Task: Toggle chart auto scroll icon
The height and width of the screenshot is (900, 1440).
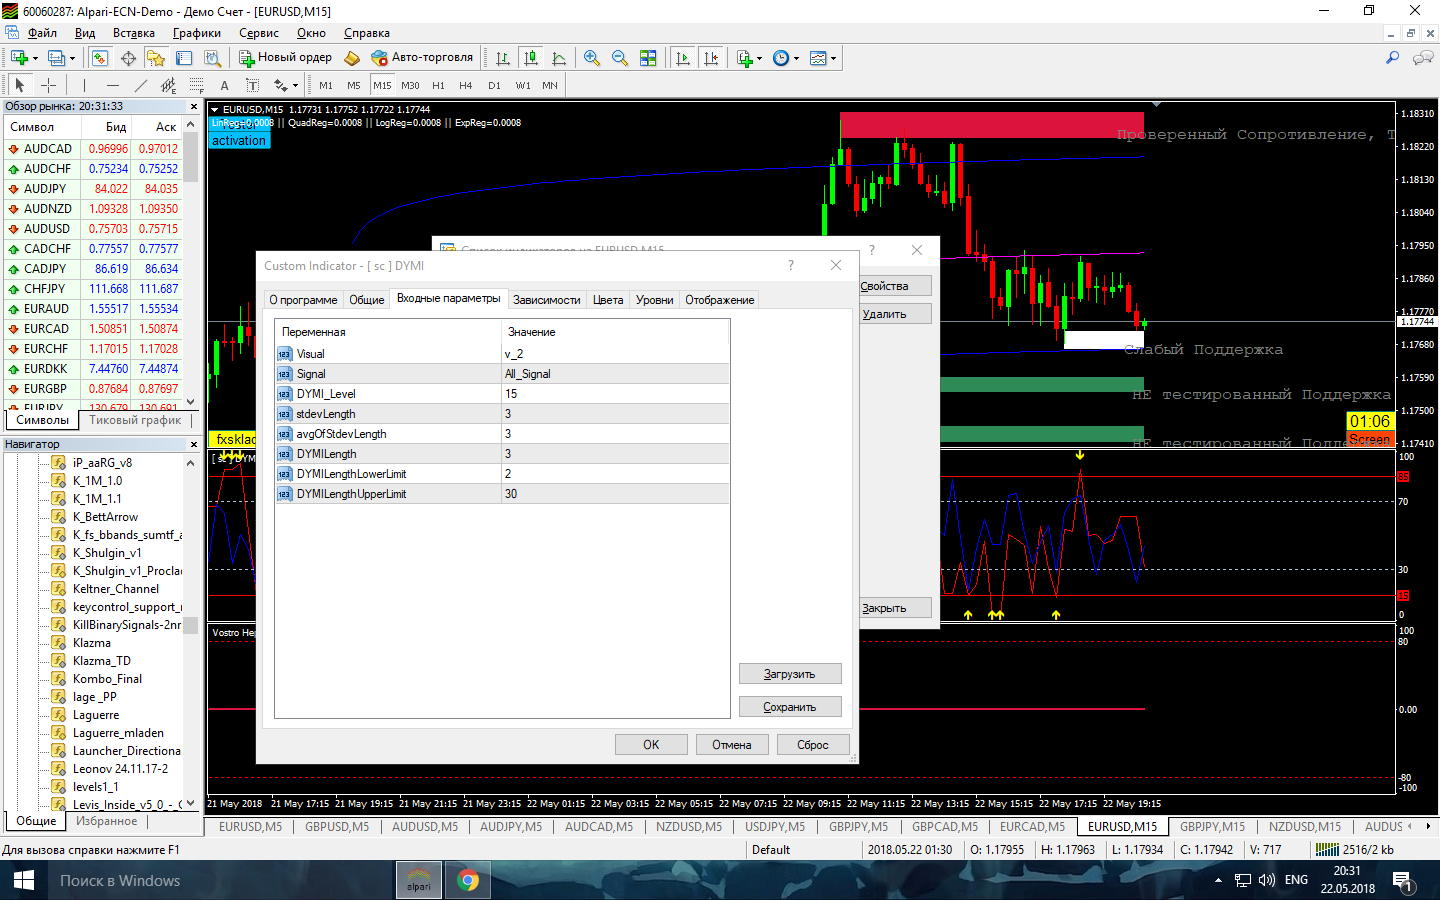Action: click(x=683, y=58)
